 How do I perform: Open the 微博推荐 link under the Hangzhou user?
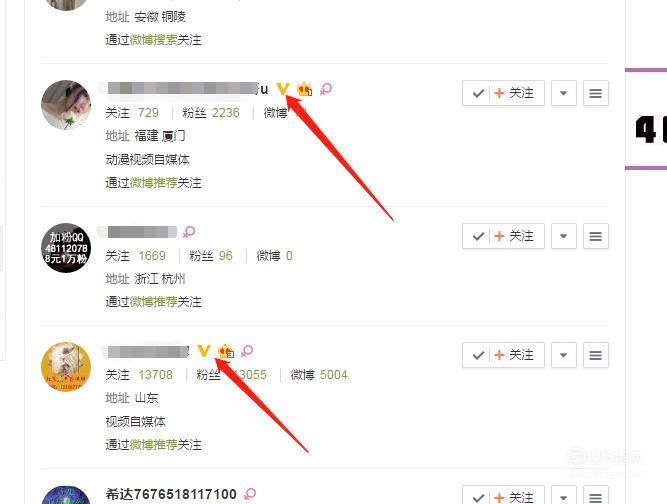(153, 302)
